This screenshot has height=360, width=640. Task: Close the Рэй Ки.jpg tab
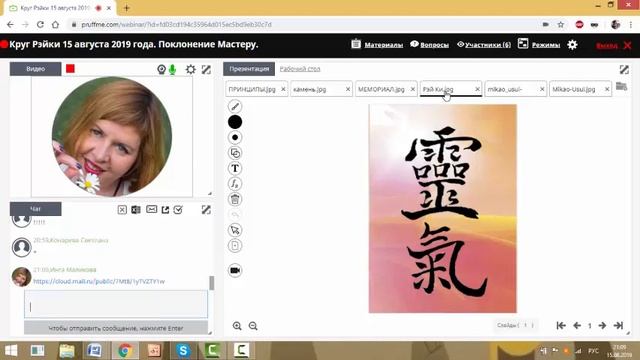(x=478, y=89)
